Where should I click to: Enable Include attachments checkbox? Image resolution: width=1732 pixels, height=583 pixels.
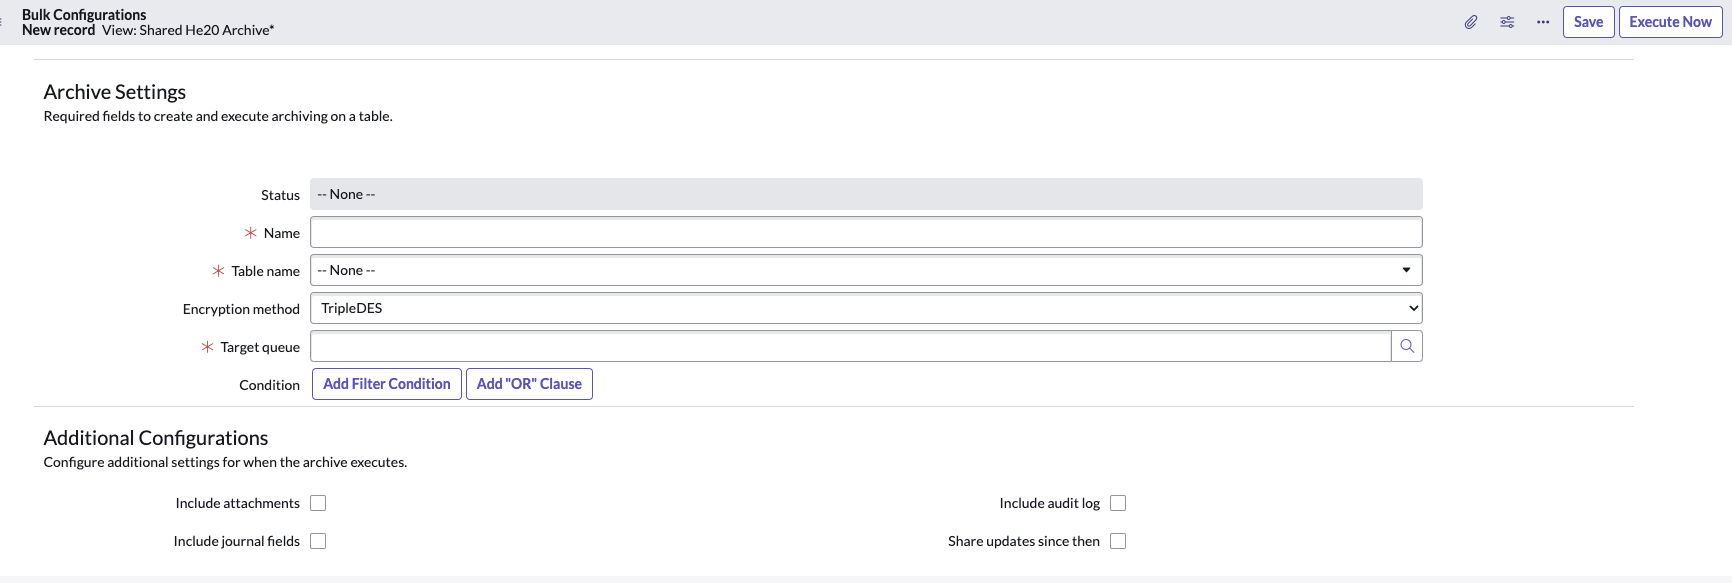[x=318, y=503]
